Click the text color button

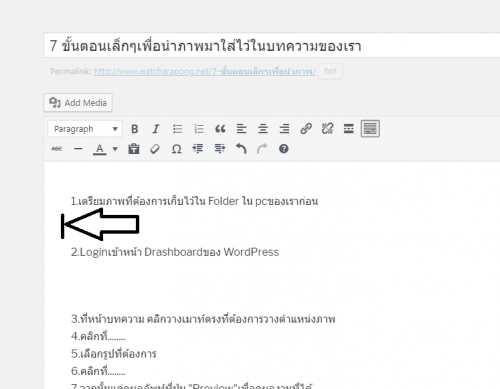[99, 149]
